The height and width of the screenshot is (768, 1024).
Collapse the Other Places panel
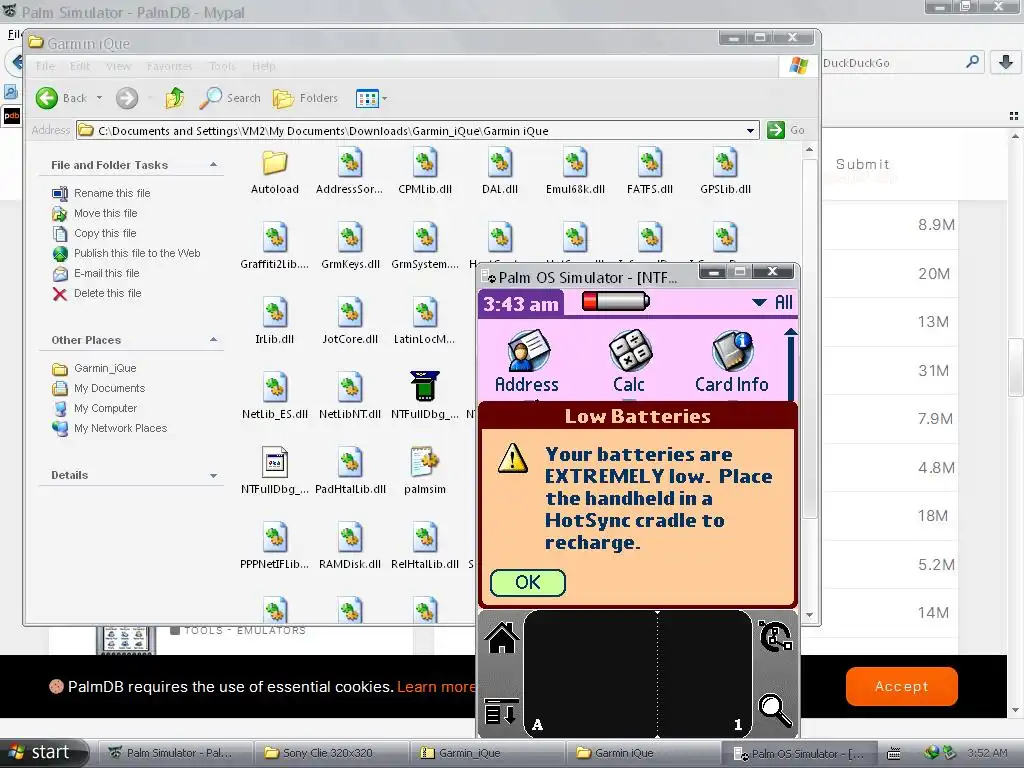click(x=214, y=340)
